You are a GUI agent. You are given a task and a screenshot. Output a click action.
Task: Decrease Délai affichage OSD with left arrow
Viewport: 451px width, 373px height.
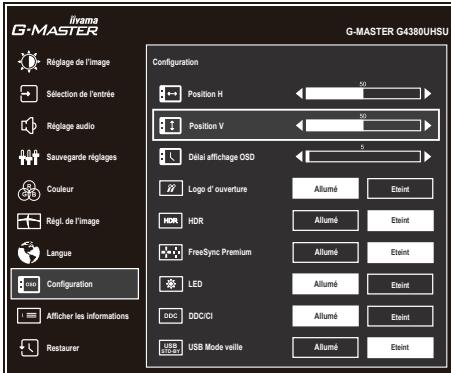point(299,157)
